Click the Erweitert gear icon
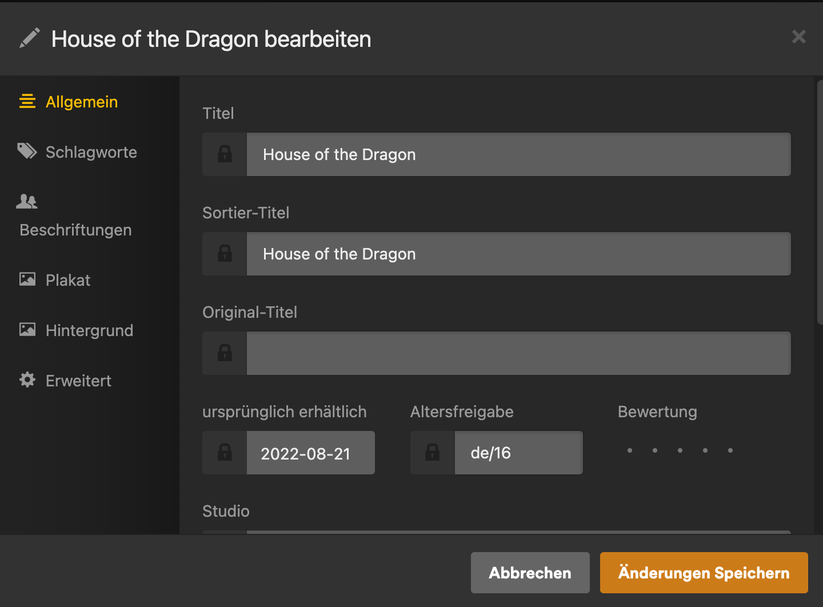The image size is (823, 607). pyautogui.click(x=27, y=381)
